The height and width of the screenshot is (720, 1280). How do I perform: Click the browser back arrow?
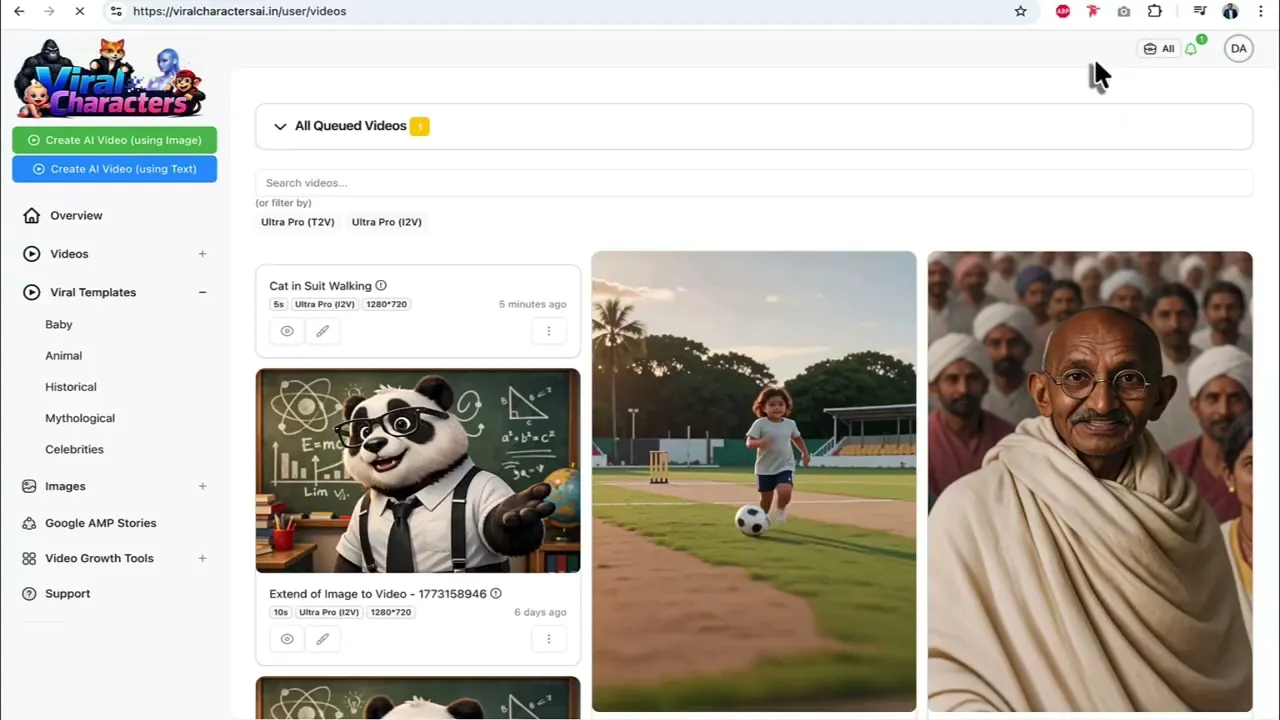click(19, 11)
